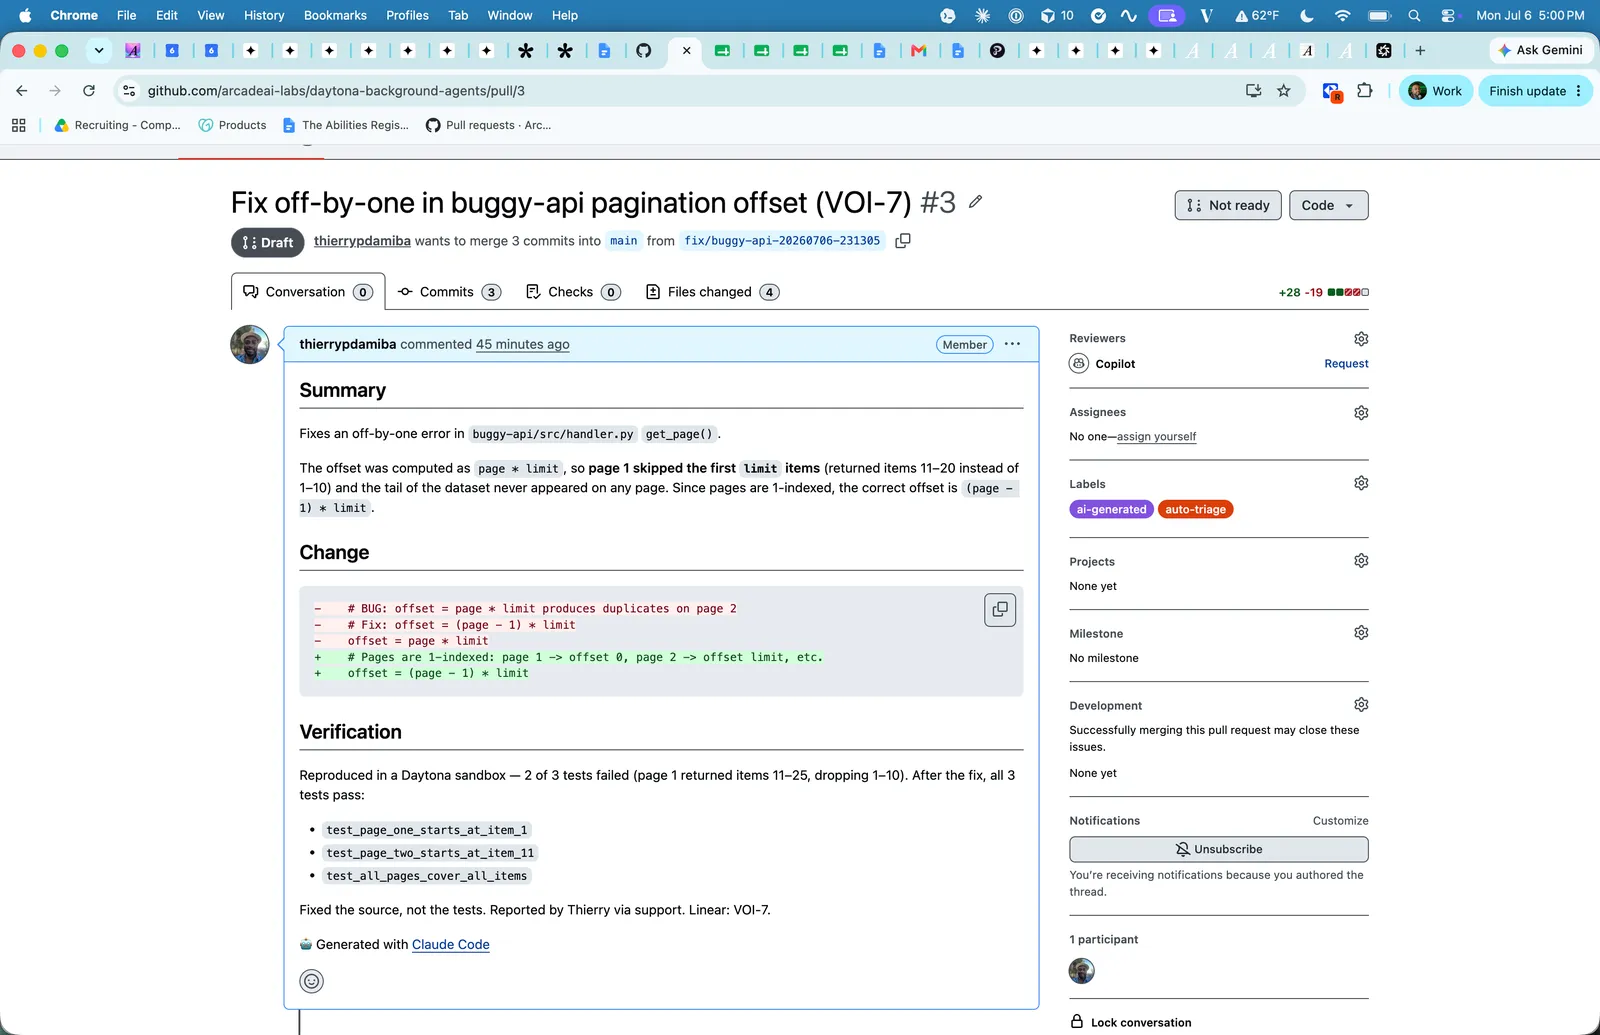Open Projects settings gear
The image size is (1600, 1035).
point(1361,561)
